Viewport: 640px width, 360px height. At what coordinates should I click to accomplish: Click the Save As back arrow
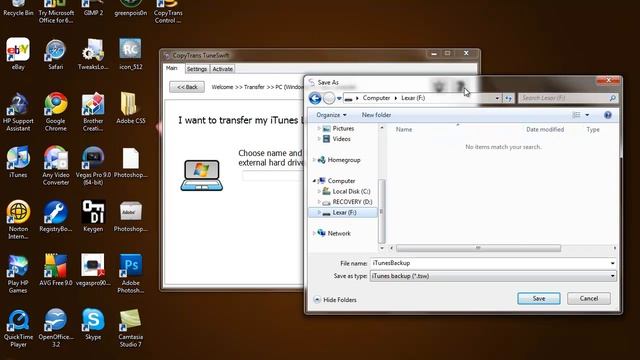tap(315, 98)
